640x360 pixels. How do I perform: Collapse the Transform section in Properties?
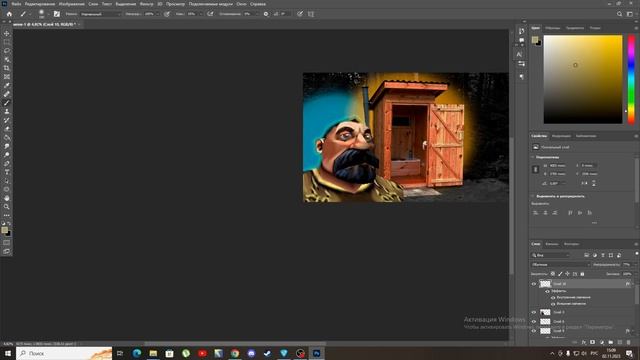533,157
